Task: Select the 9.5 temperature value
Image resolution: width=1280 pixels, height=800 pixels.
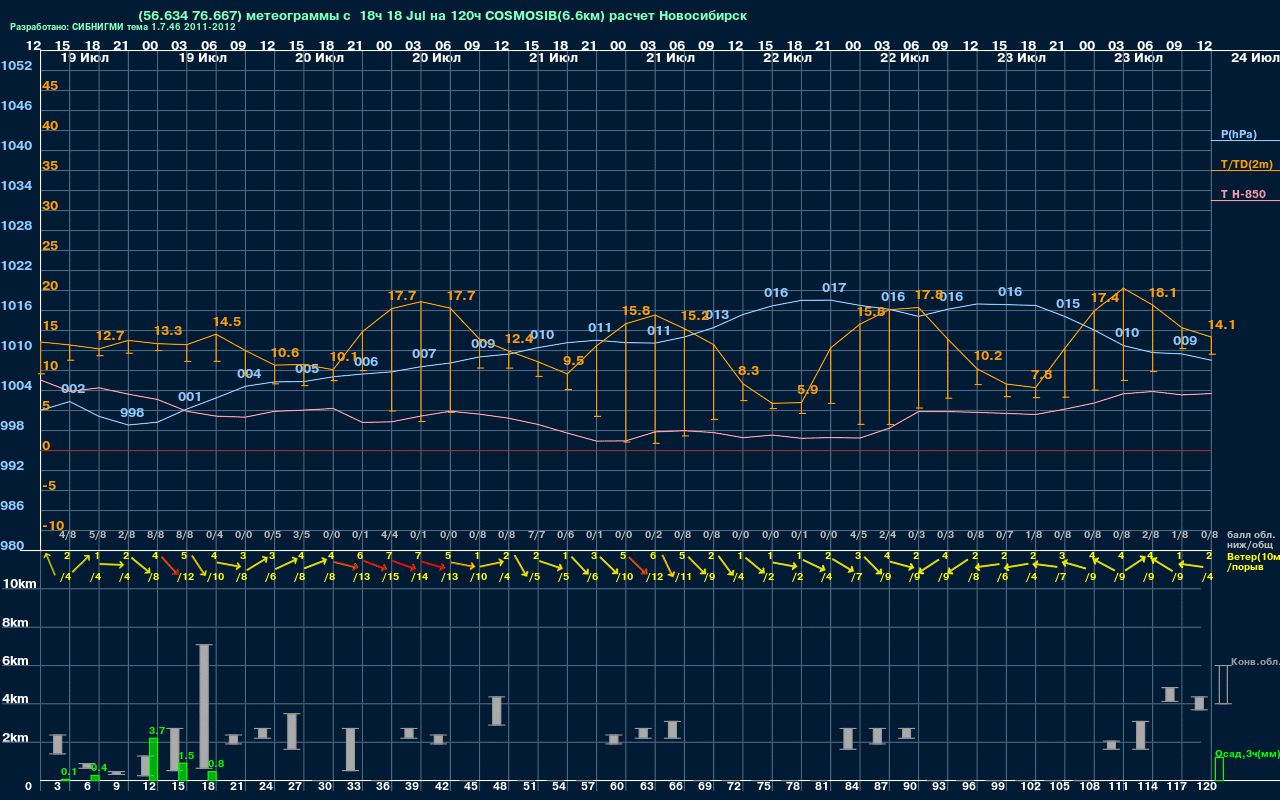Action: coord(574,361)
